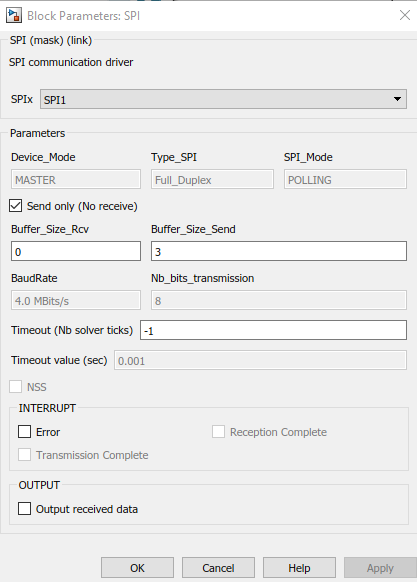The image size is (417, 582).
Task: Uncheck Send only (No receive)
Action: (16, 206)
